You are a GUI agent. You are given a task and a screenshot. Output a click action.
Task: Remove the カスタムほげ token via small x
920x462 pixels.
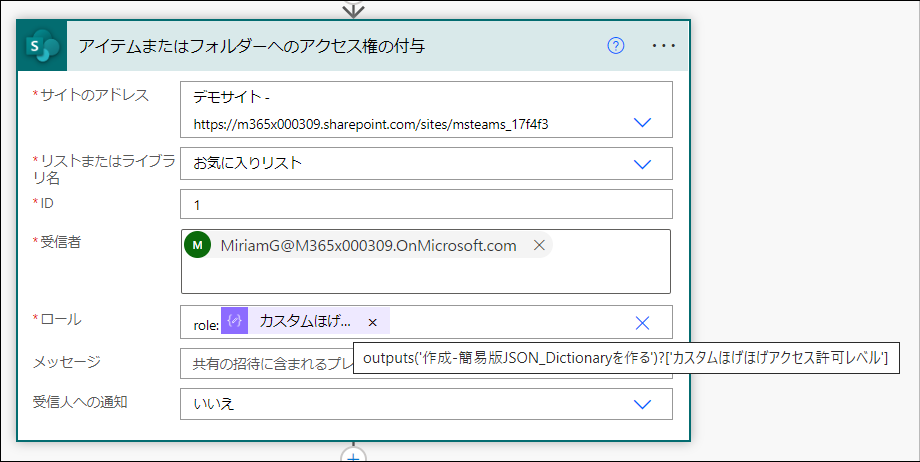[372, 322]
